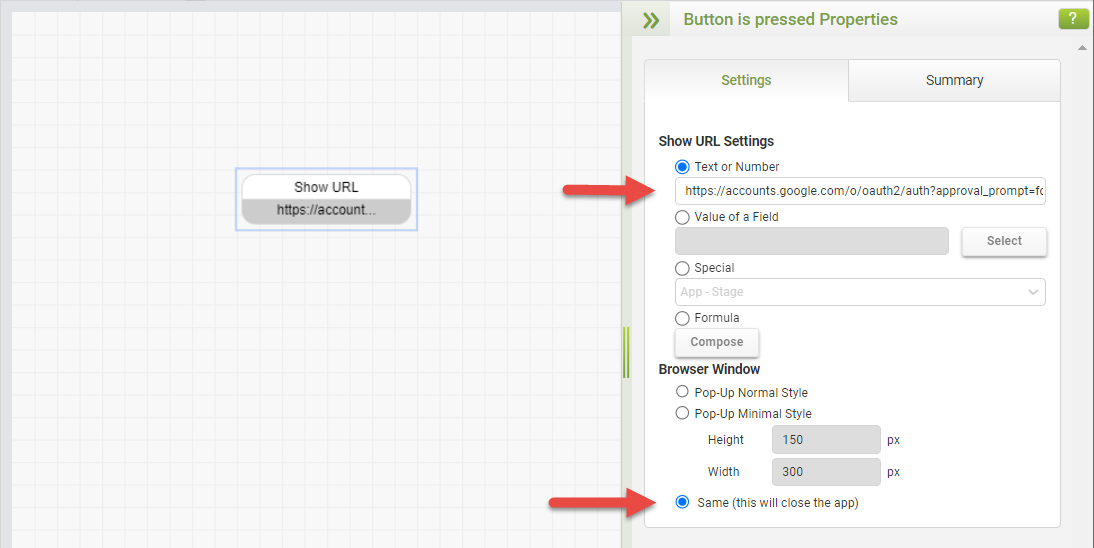Open the App - Stage dropdown

pos(860,292)
